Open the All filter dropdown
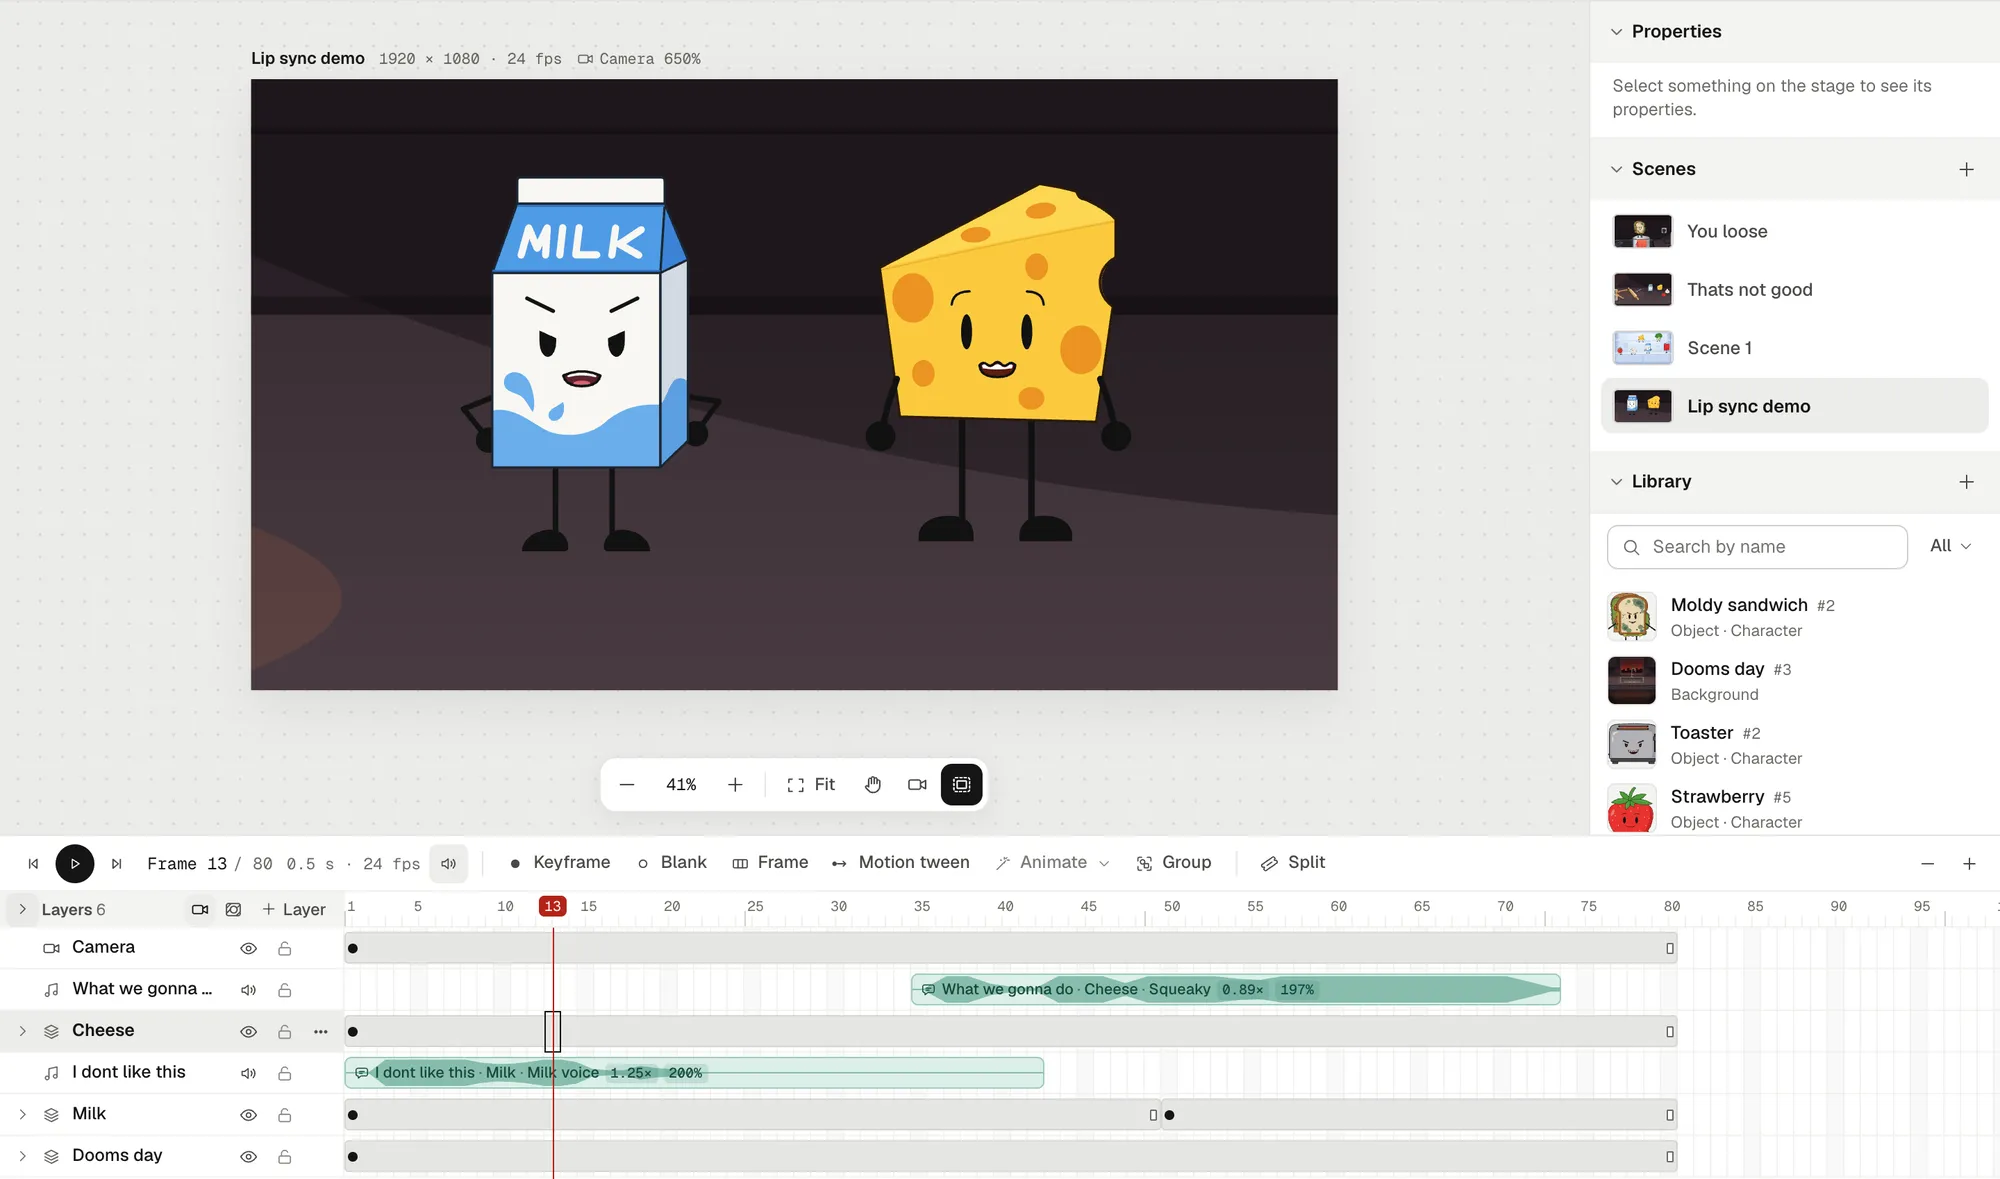Screen dimensions: 2000x1179 click(x=1950, y=545)
